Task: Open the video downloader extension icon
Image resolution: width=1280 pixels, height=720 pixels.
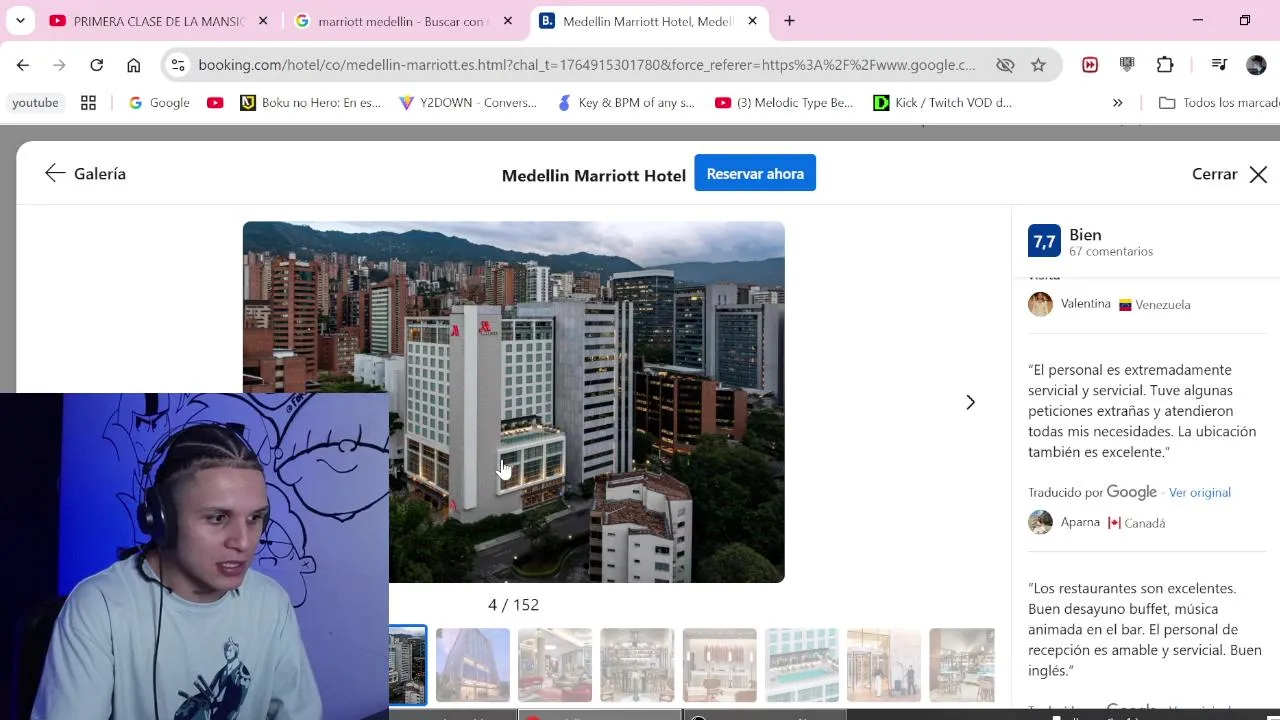Action: coord(1127,65)
